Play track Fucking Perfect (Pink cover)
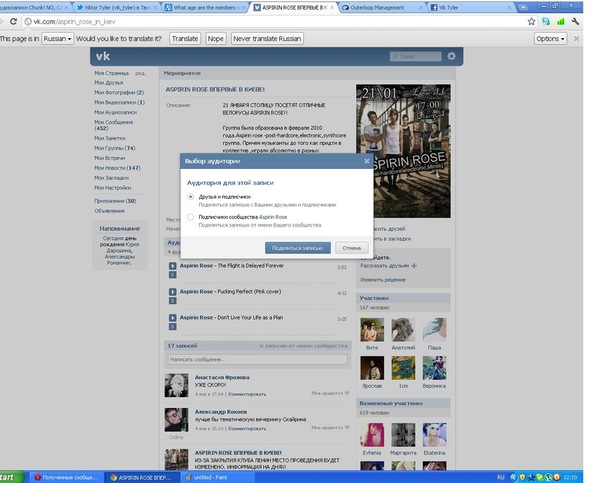604x483 pixels. click(x=173, y=292)
